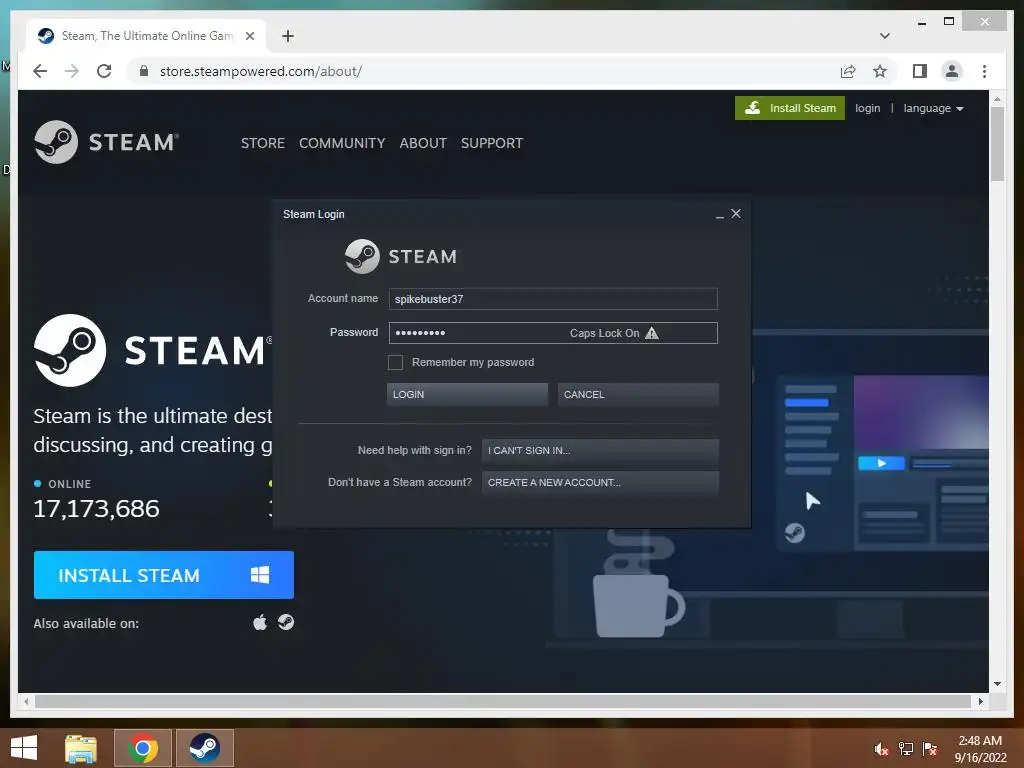Viewport: 1024px width, 768px height.
Task: Open the ABOUT menu item
Action: click(x=423, y=143)
